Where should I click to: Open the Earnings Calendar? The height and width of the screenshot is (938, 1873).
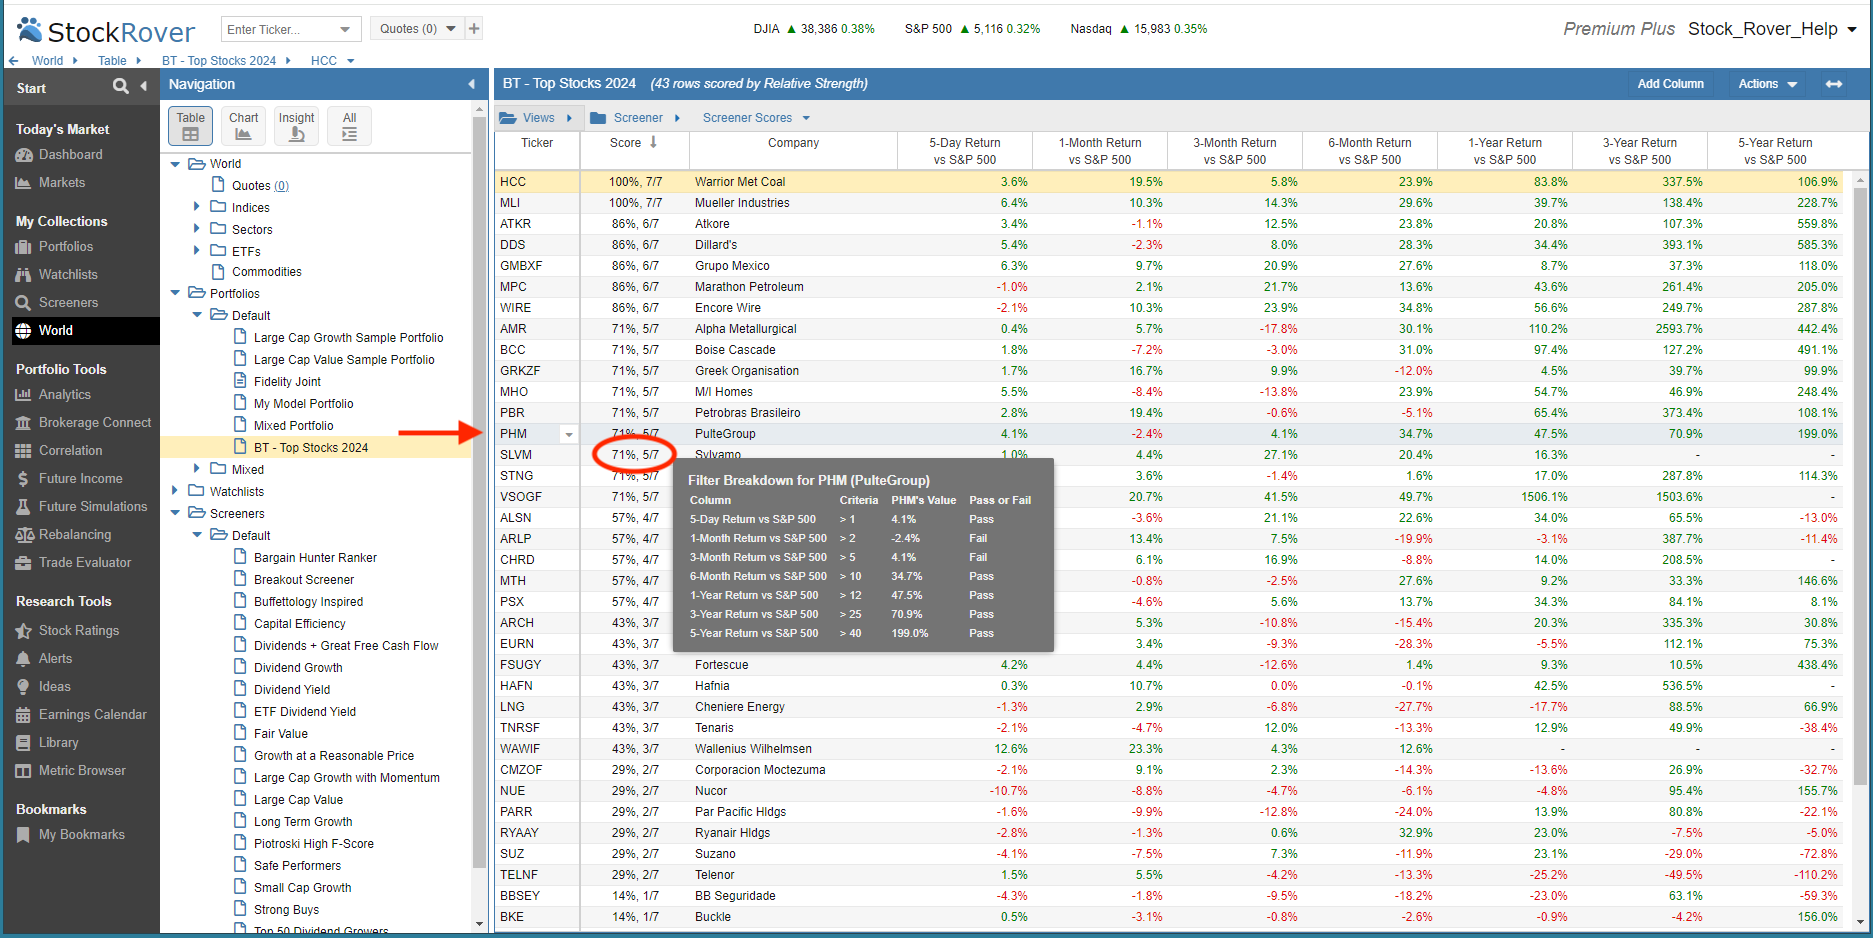click(x=92, y=715)
